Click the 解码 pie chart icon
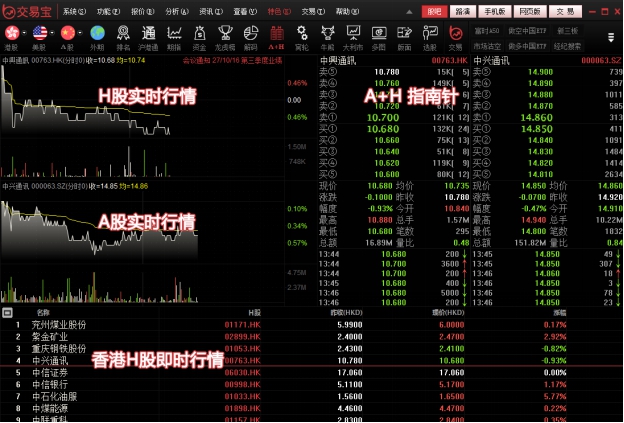 pyautogui.click(x=250, y=38)
